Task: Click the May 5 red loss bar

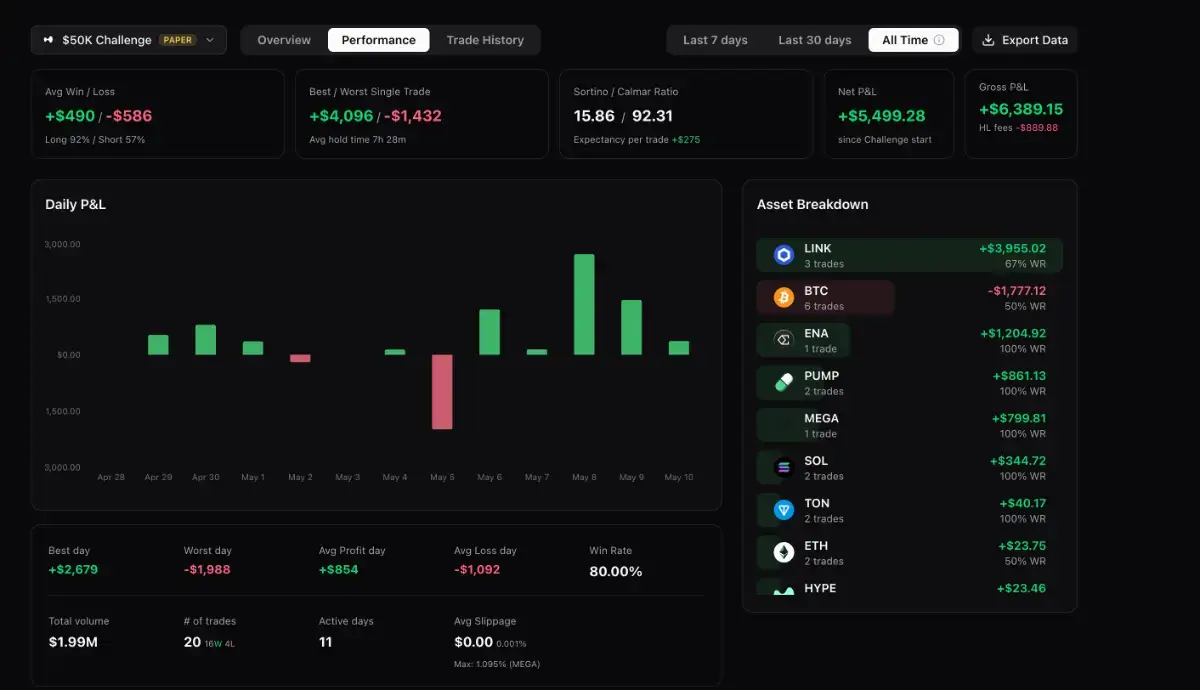Action: 442,392
